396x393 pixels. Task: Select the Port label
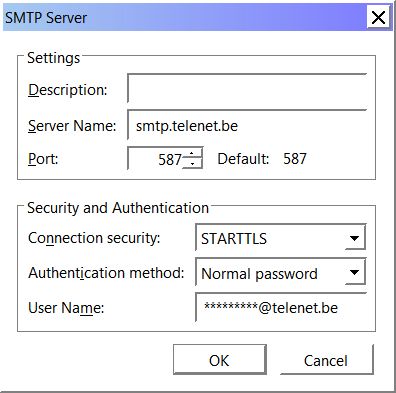[43, 159]
